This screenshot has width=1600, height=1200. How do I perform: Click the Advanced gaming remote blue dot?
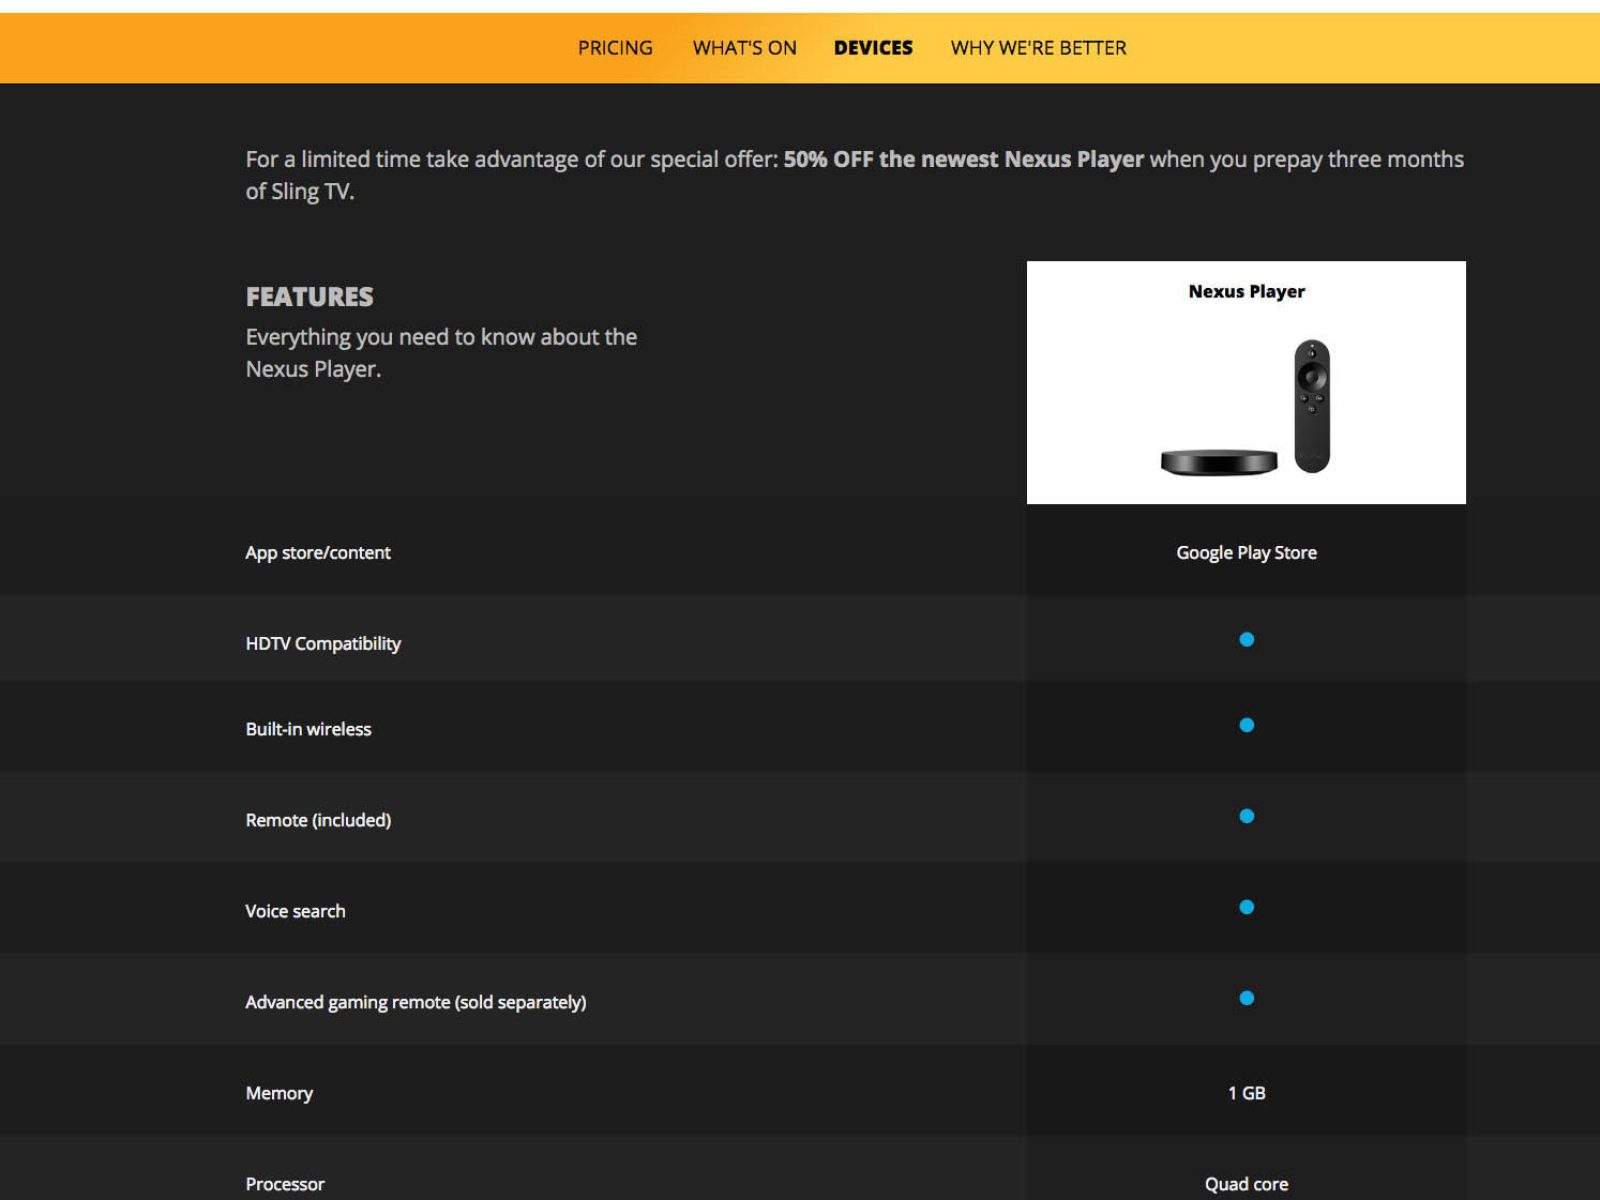click(x=1246, y=998)
